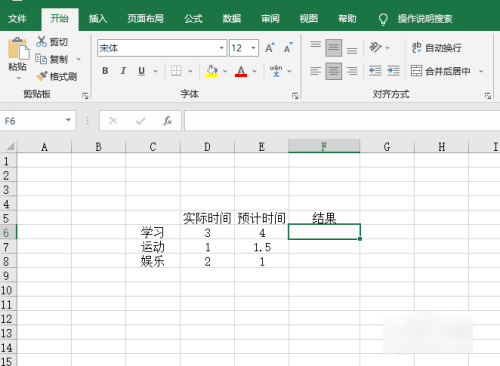Copy using the 复制 icon

pyautogui.click(x=41, y=59)
